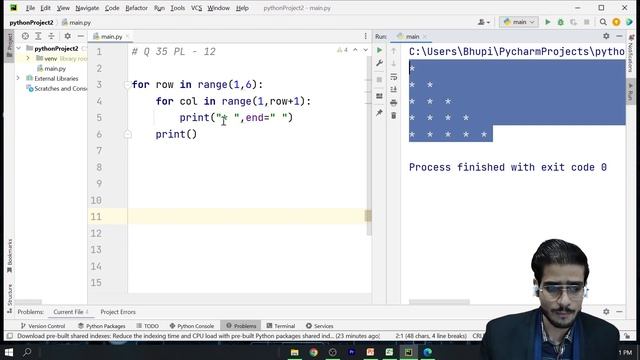Screen dimensions: 640x360
Task: Hide the Run tool window
Action: (619, 36)
